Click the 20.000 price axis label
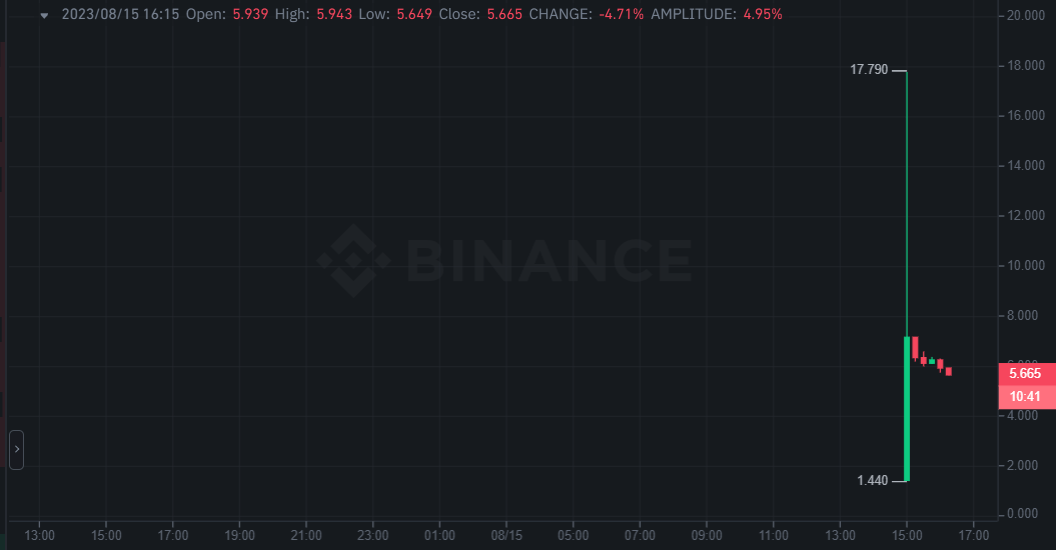Screen dimensions: 1056x550 pyautogui.click(x=1026, y=15)
